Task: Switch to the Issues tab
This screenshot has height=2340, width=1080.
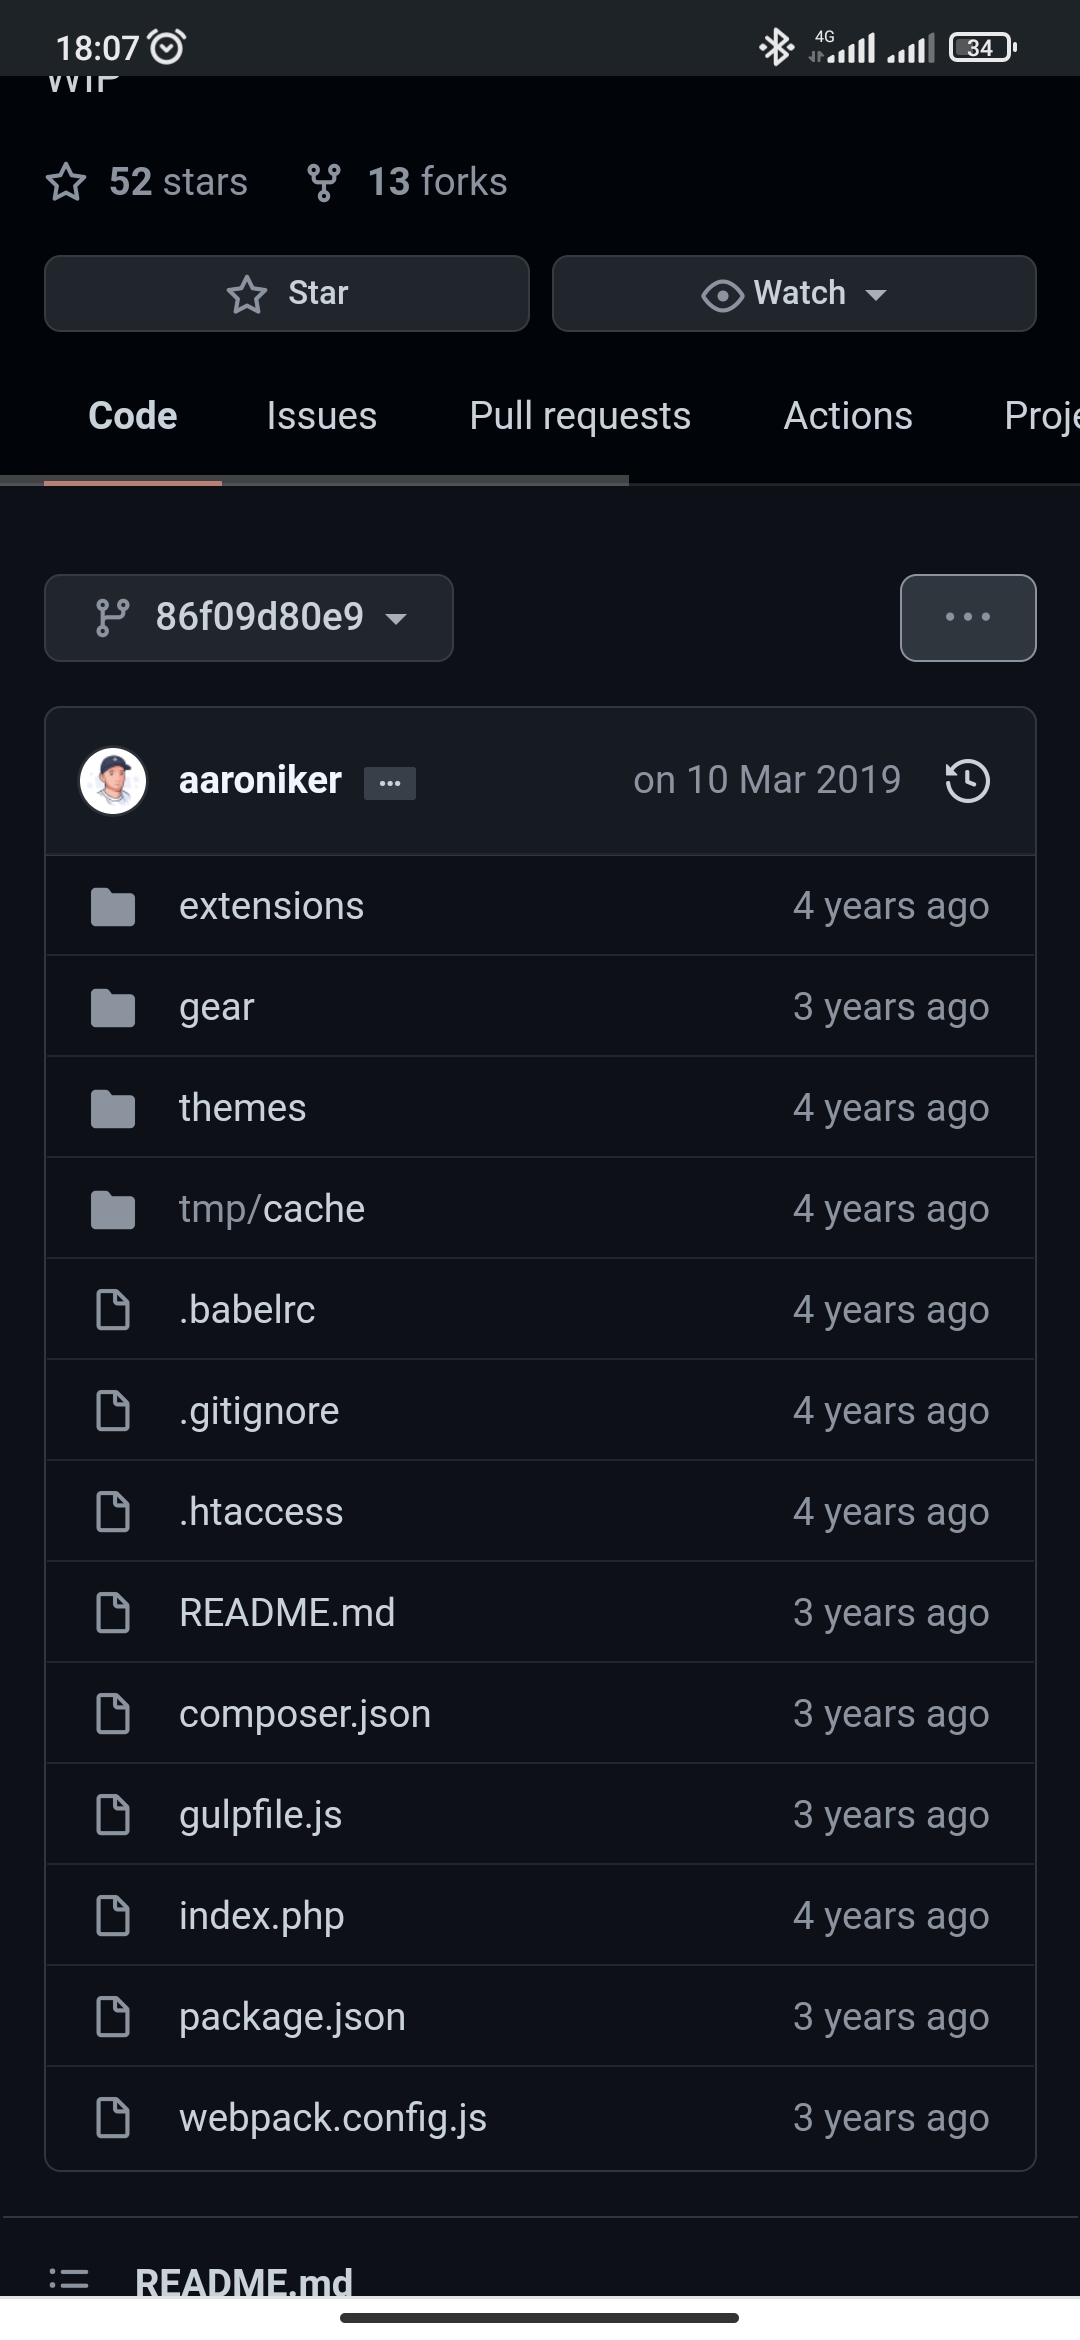Action: pos(322,416)
